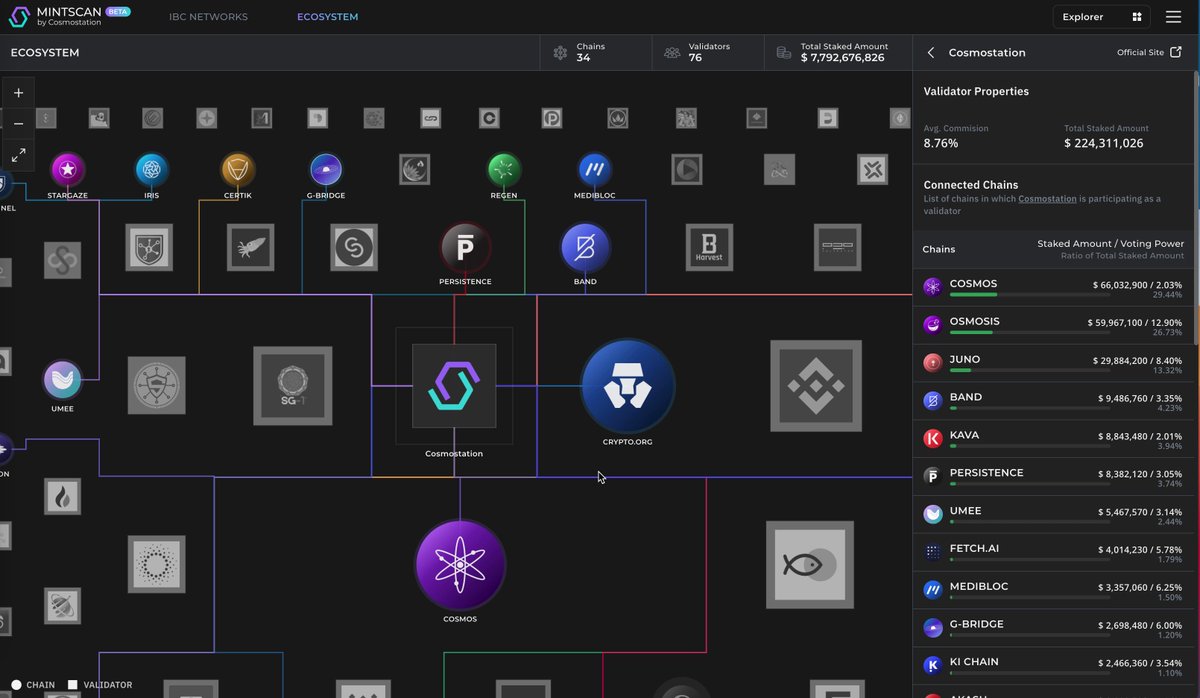Select BAND row in chains list
The width and height of the screenshot is (1200, 698).
tap(1054, 402)
